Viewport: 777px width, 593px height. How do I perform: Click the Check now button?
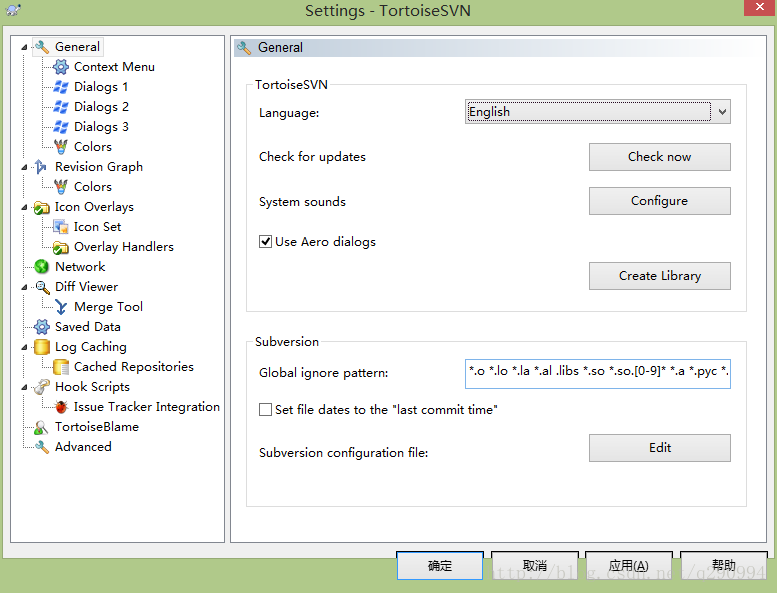[660, 157]
